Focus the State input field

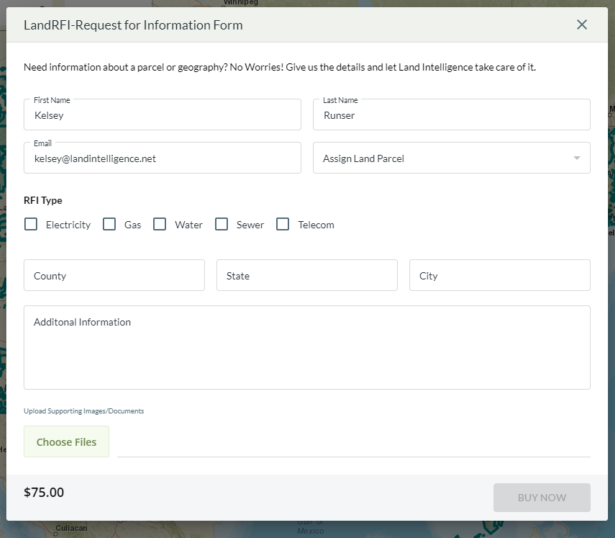coord(306,276)
